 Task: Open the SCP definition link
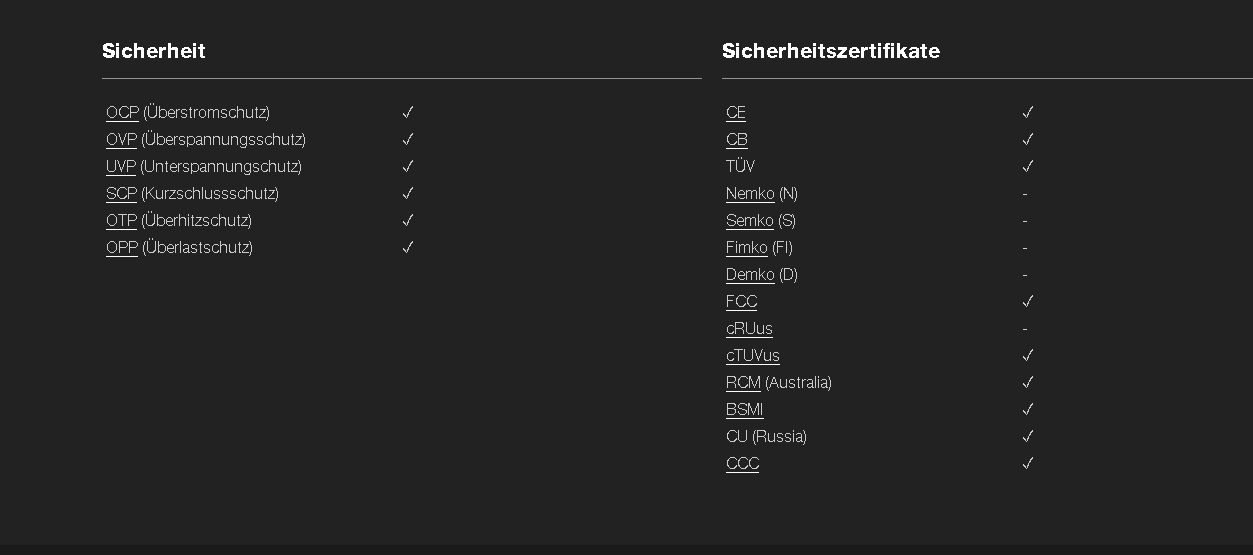click(121, 194)
